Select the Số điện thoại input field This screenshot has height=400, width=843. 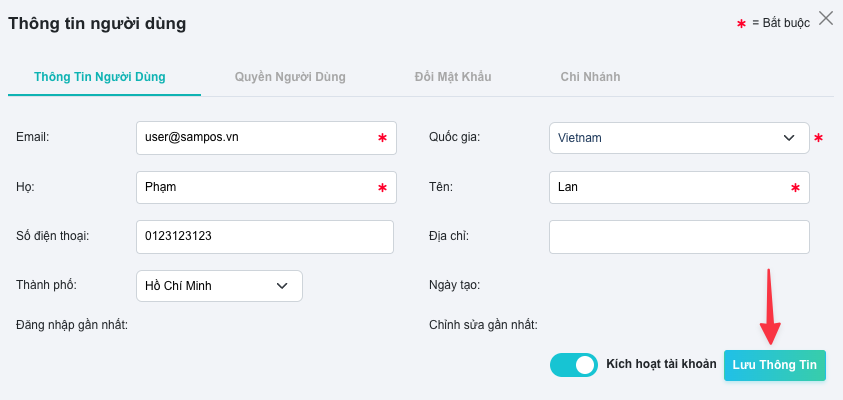tap(264, 237)
